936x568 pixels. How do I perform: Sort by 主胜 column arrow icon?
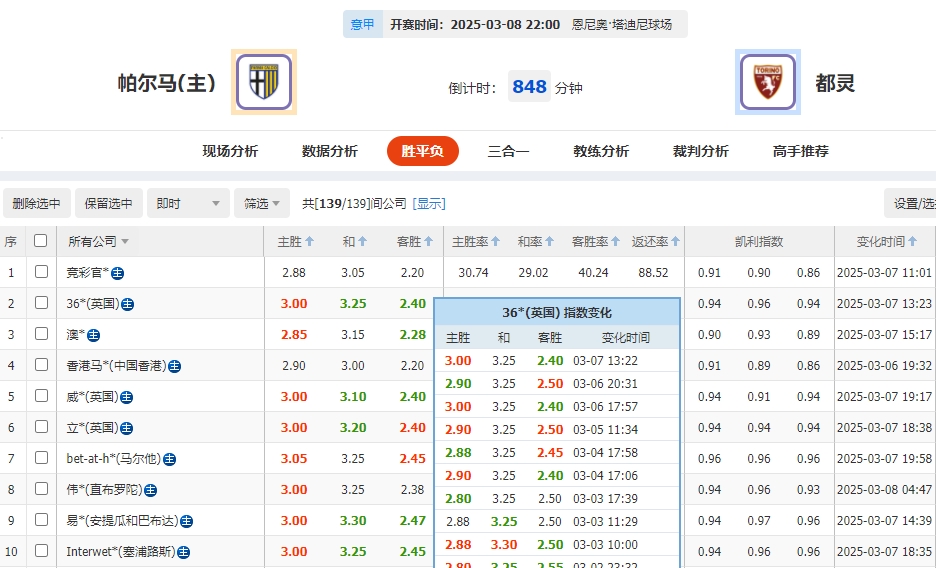click(310, 242)
